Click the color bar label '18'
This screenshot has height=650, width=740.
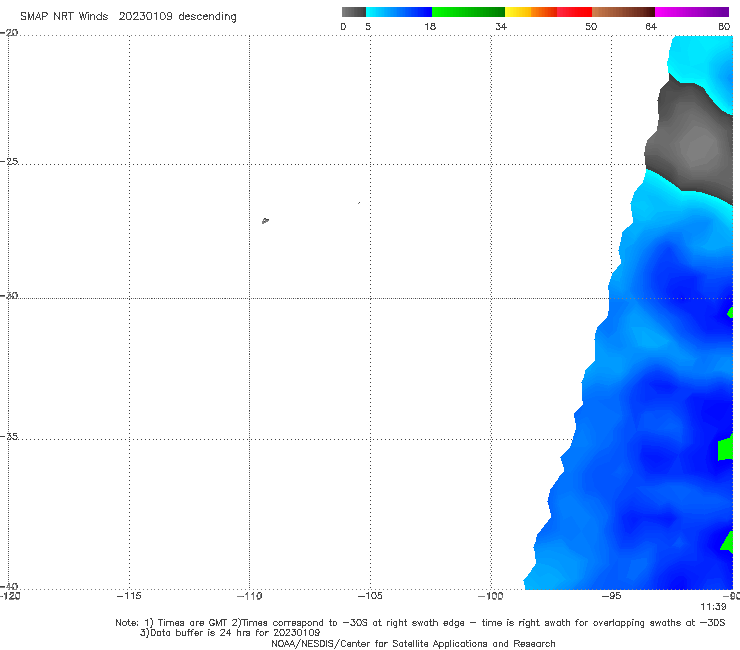point(430,26)
